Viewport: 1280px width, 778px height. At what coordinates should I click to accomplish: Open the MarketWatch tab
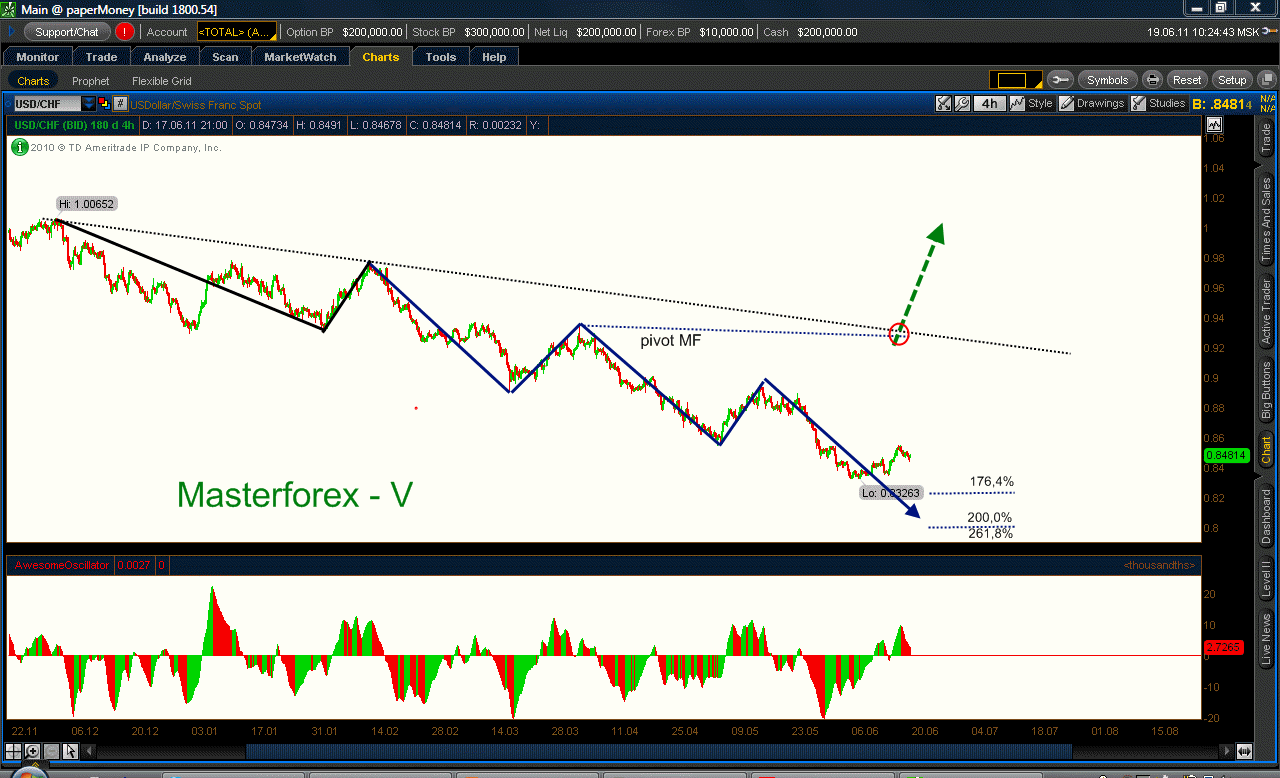300,57
